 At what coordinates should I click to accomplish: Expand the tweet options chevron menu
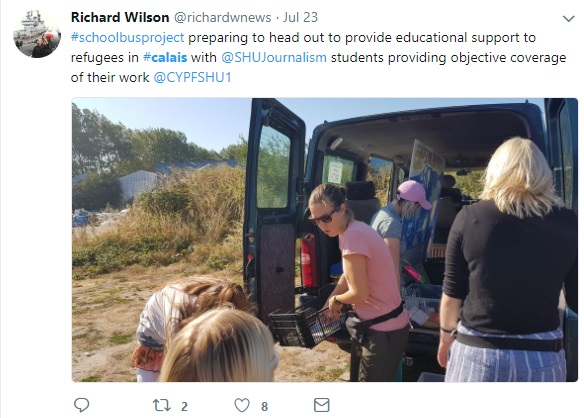568,19
